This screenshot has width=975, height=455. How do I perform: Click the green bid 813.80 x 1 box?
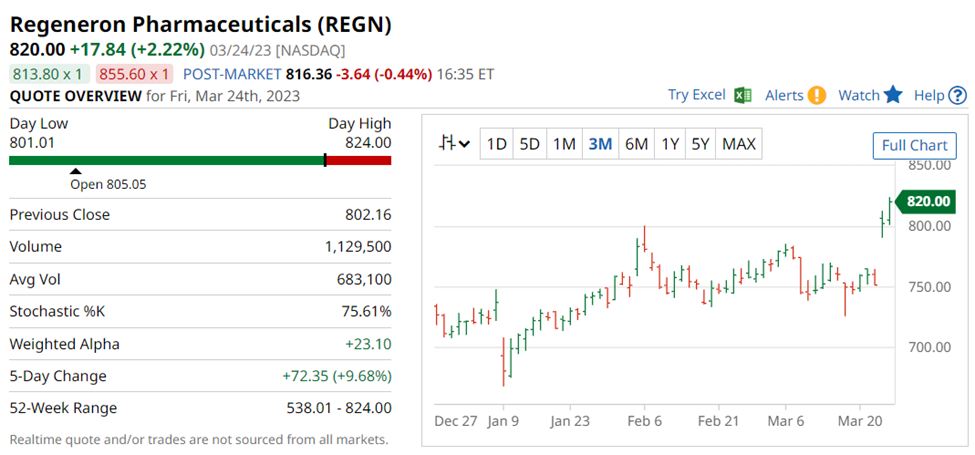[x=50, y=74]
